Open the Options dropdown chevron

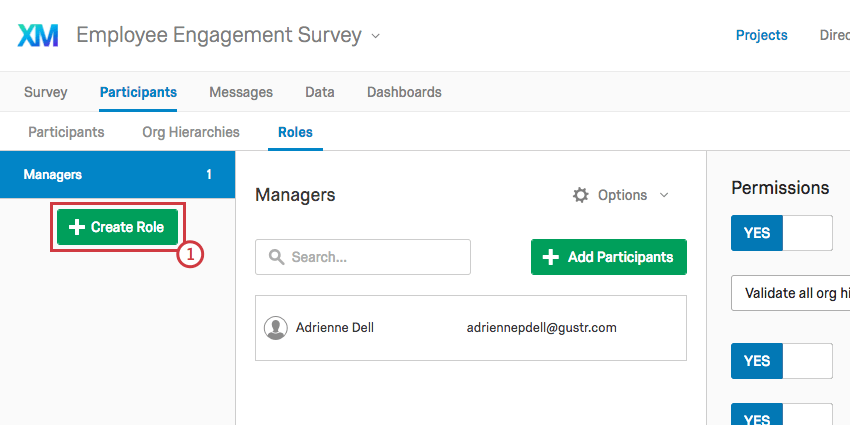(x=664, y=195)
